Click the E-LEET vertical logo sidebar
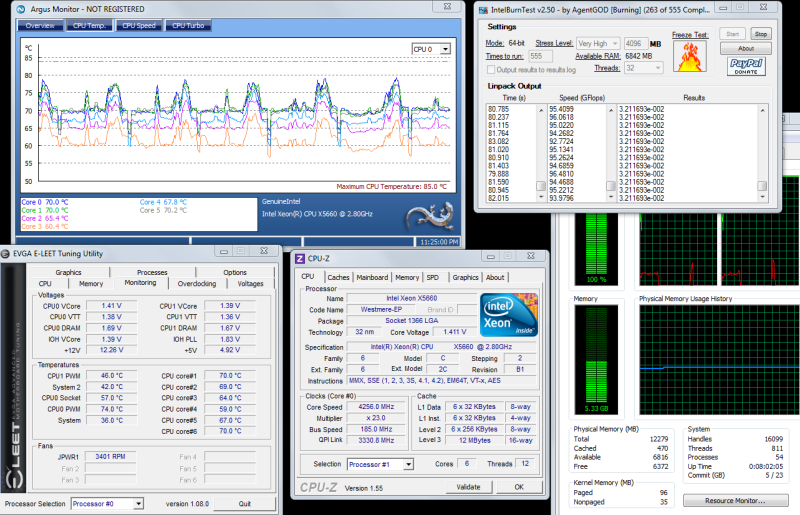800x515 pixels. tap(14, 378)
